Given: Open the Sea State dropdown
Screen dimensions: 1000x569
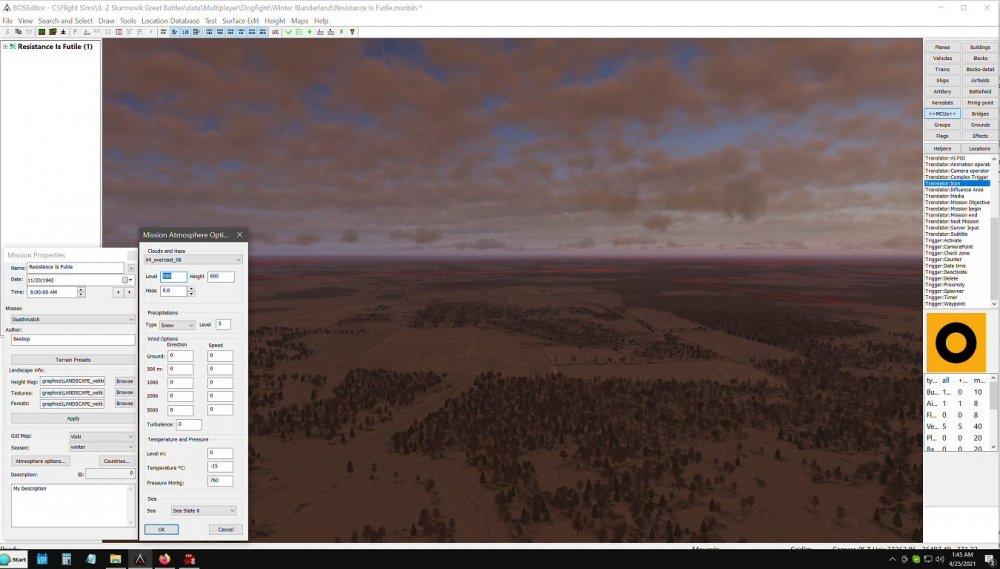Looking at the screenshot, I should 203,510.
